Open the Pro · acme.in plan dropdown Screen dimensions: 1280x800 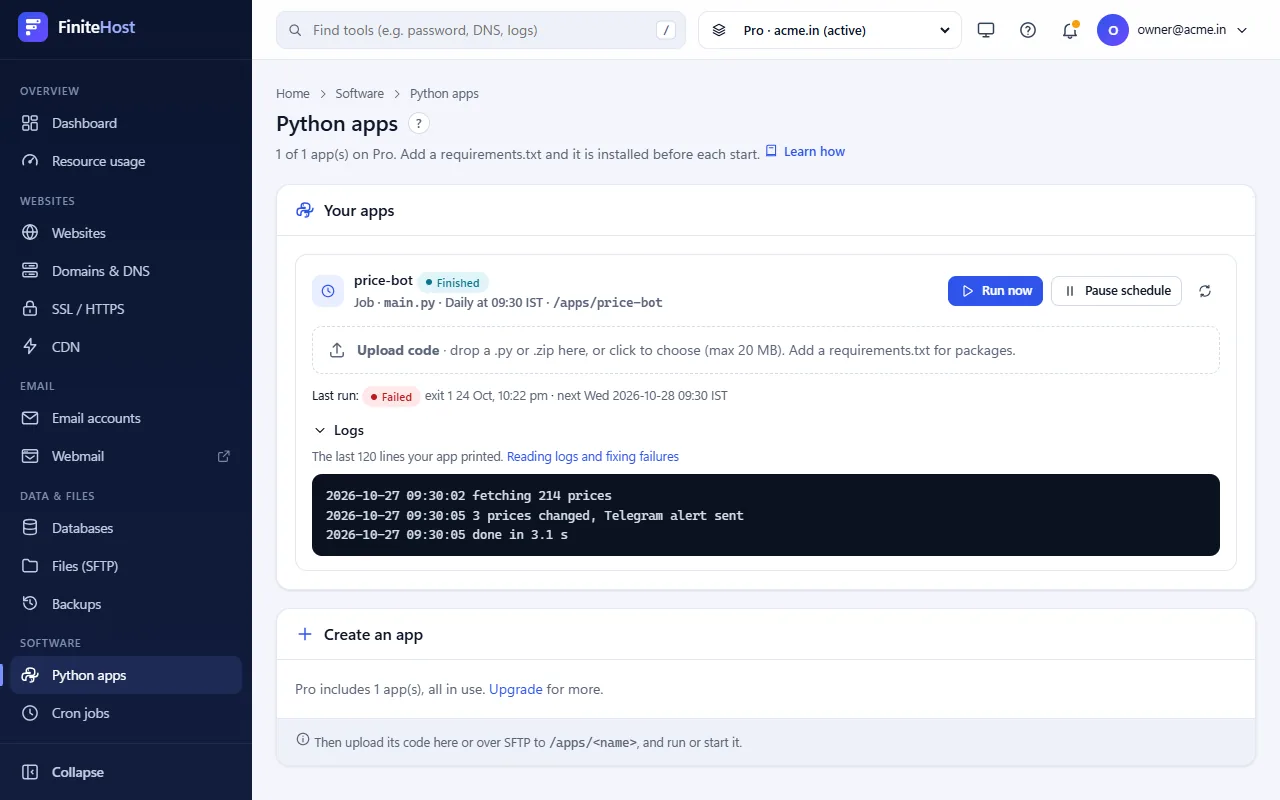click(830, 30)
